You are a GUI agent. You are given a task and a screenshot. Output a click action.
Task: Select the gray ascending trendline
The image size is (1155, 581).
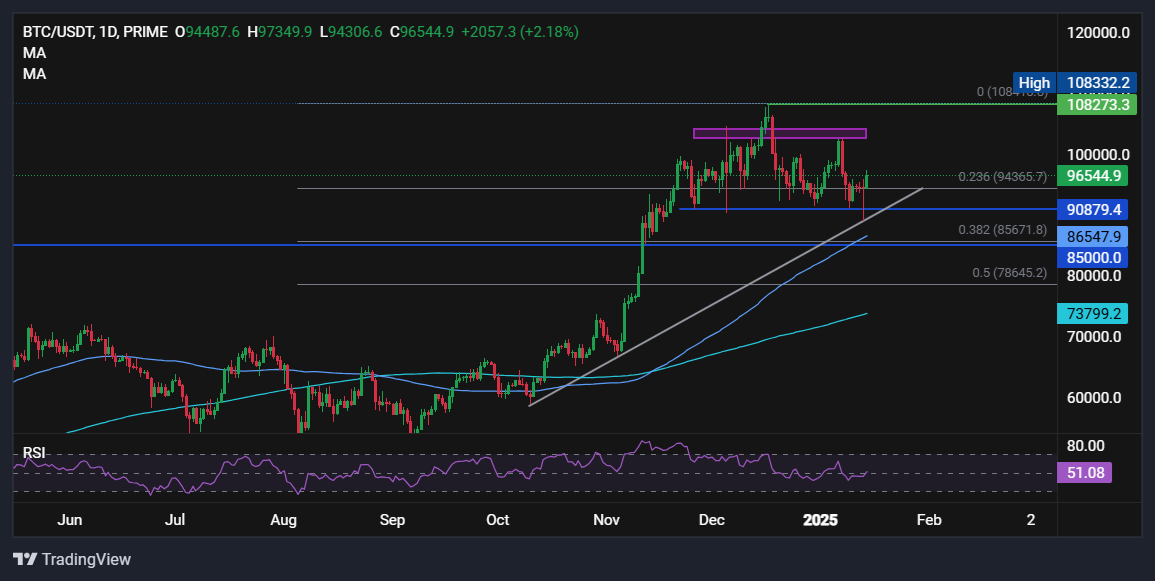[x=726, y=297]
